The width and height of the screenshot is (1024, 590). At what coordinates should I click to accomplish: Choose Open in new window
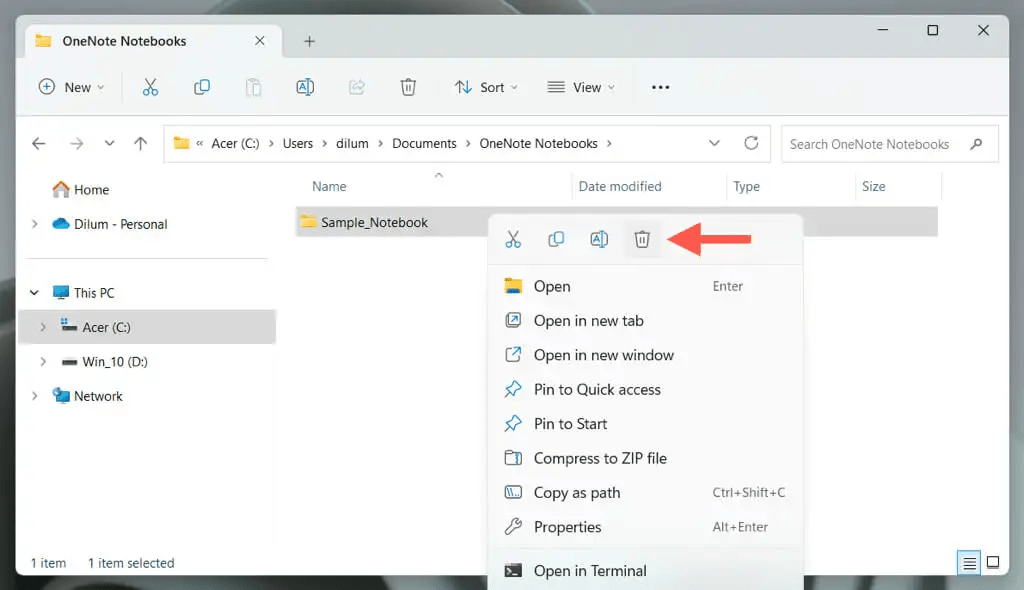coord(645,355)
